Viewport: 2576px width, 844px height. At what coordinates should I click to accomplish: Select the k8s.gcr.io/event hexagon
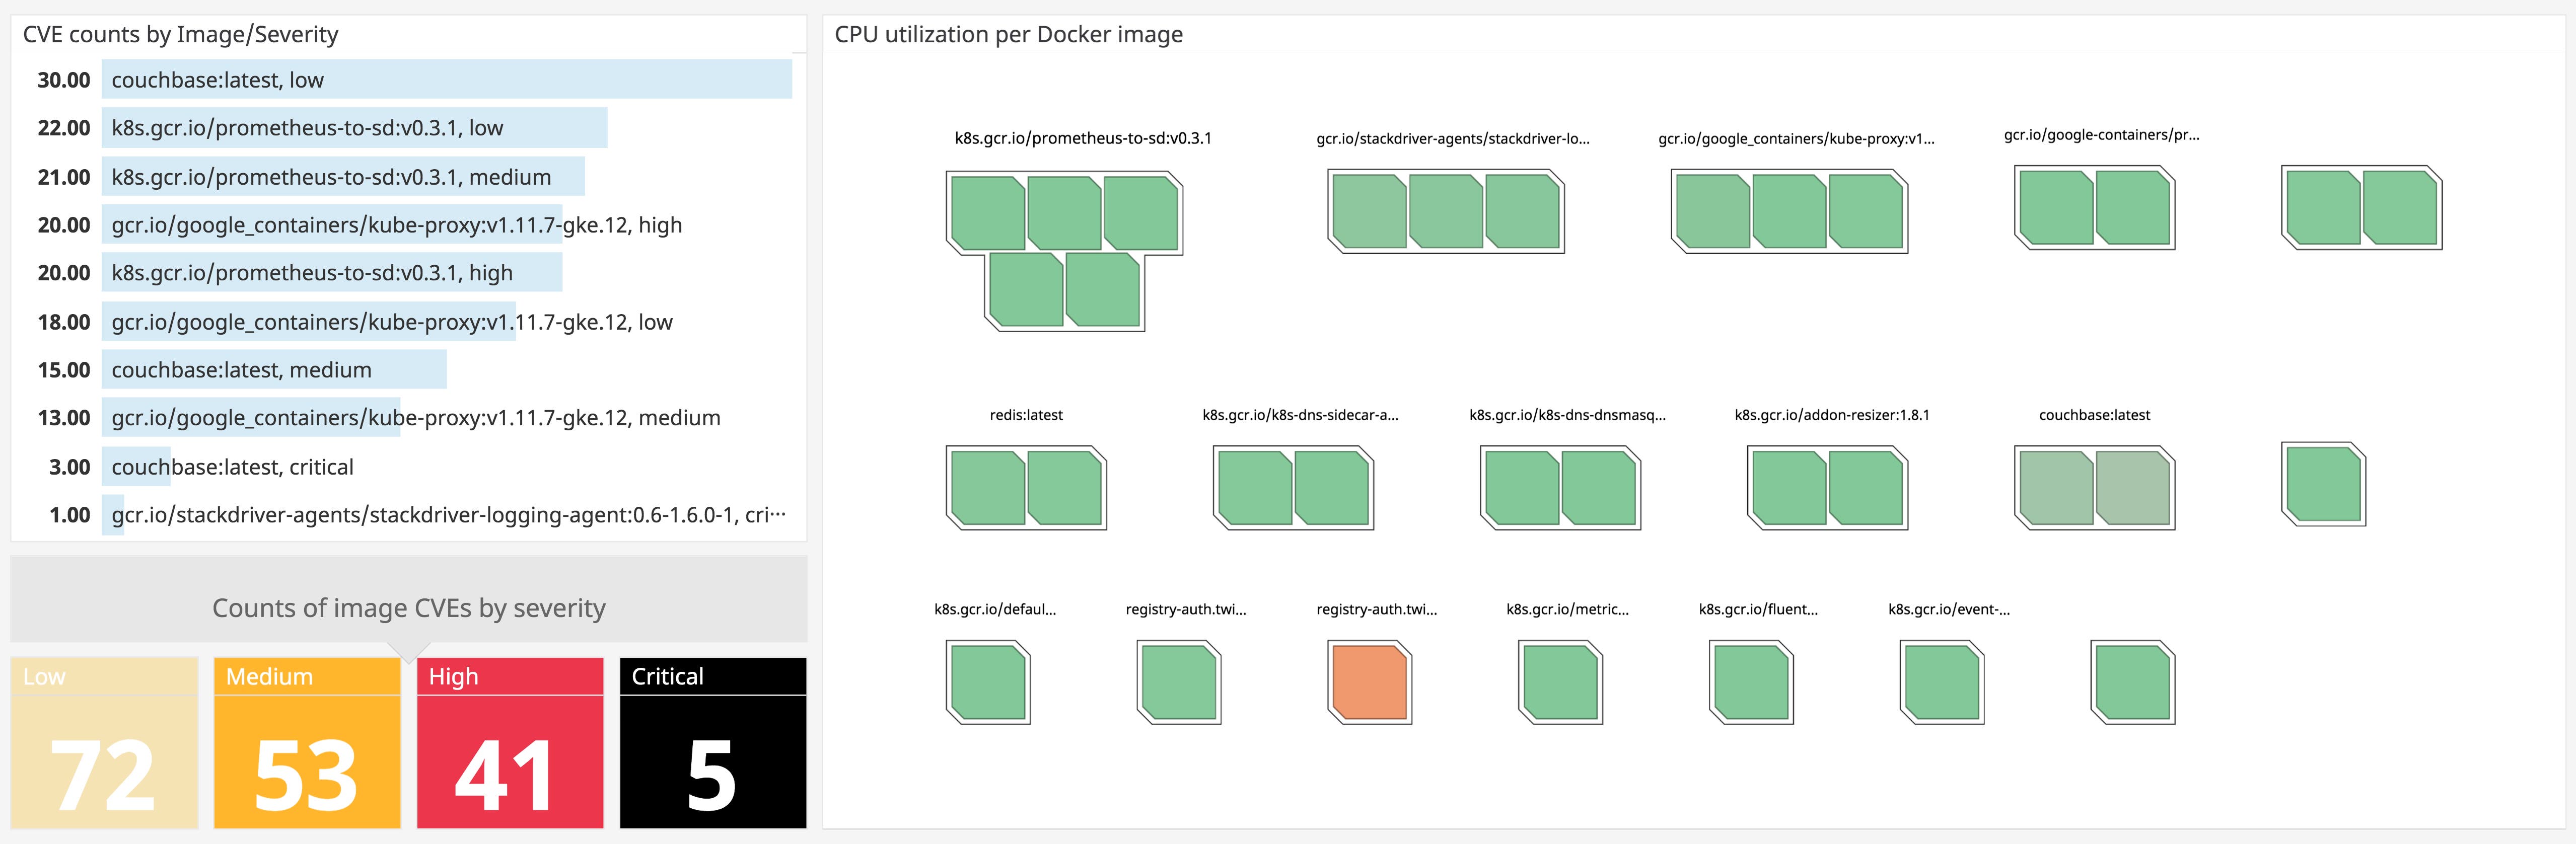click(1942, 683)
